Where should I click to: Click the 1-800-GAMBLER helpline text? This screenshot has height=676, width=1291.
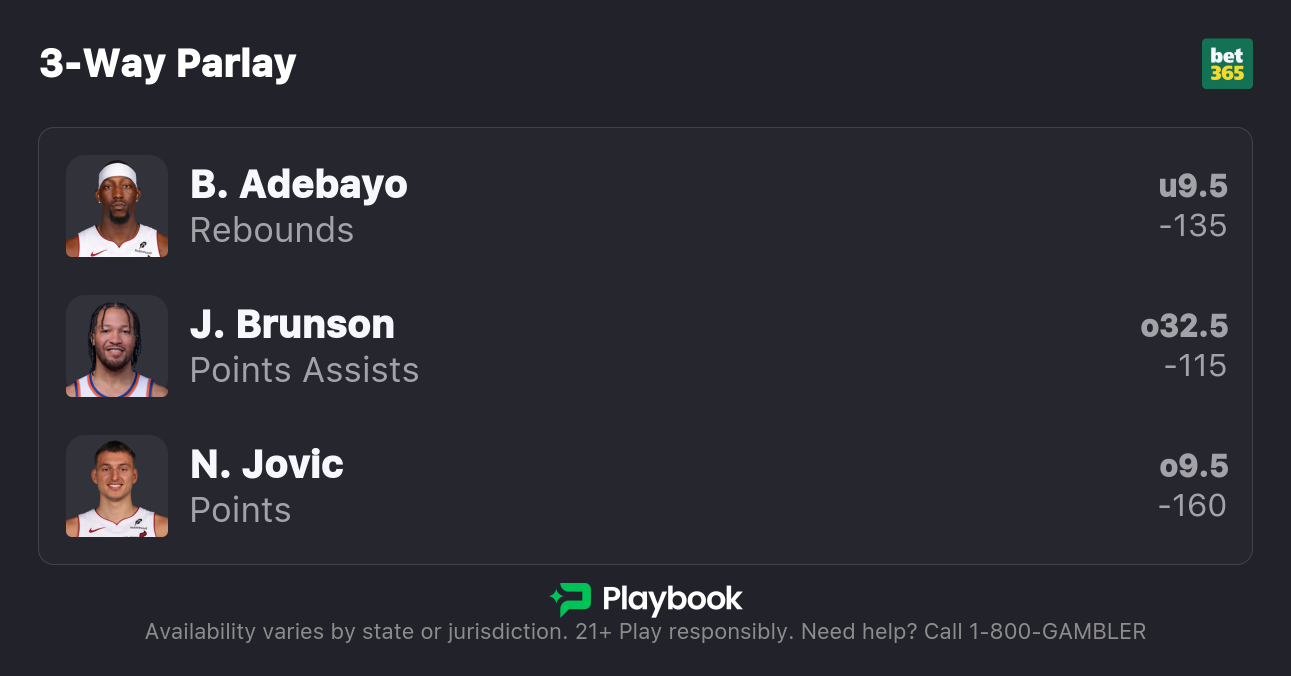1054,632
